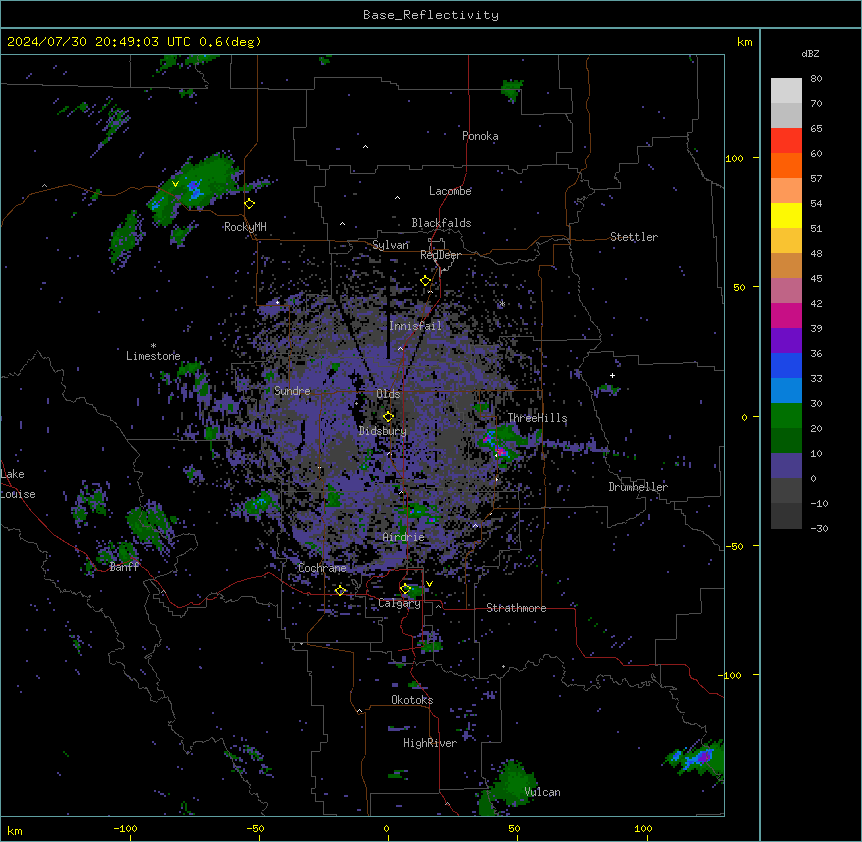Click the white plus marker north of Drumheller

(x=612, y=375)
